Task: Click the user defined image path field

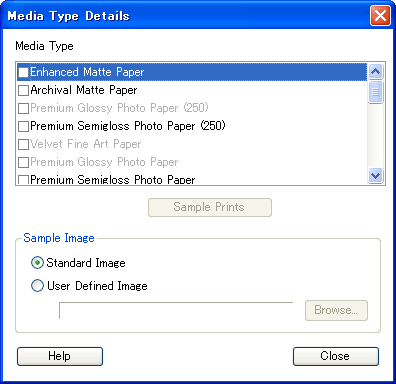Action: (x=176, y=311)
